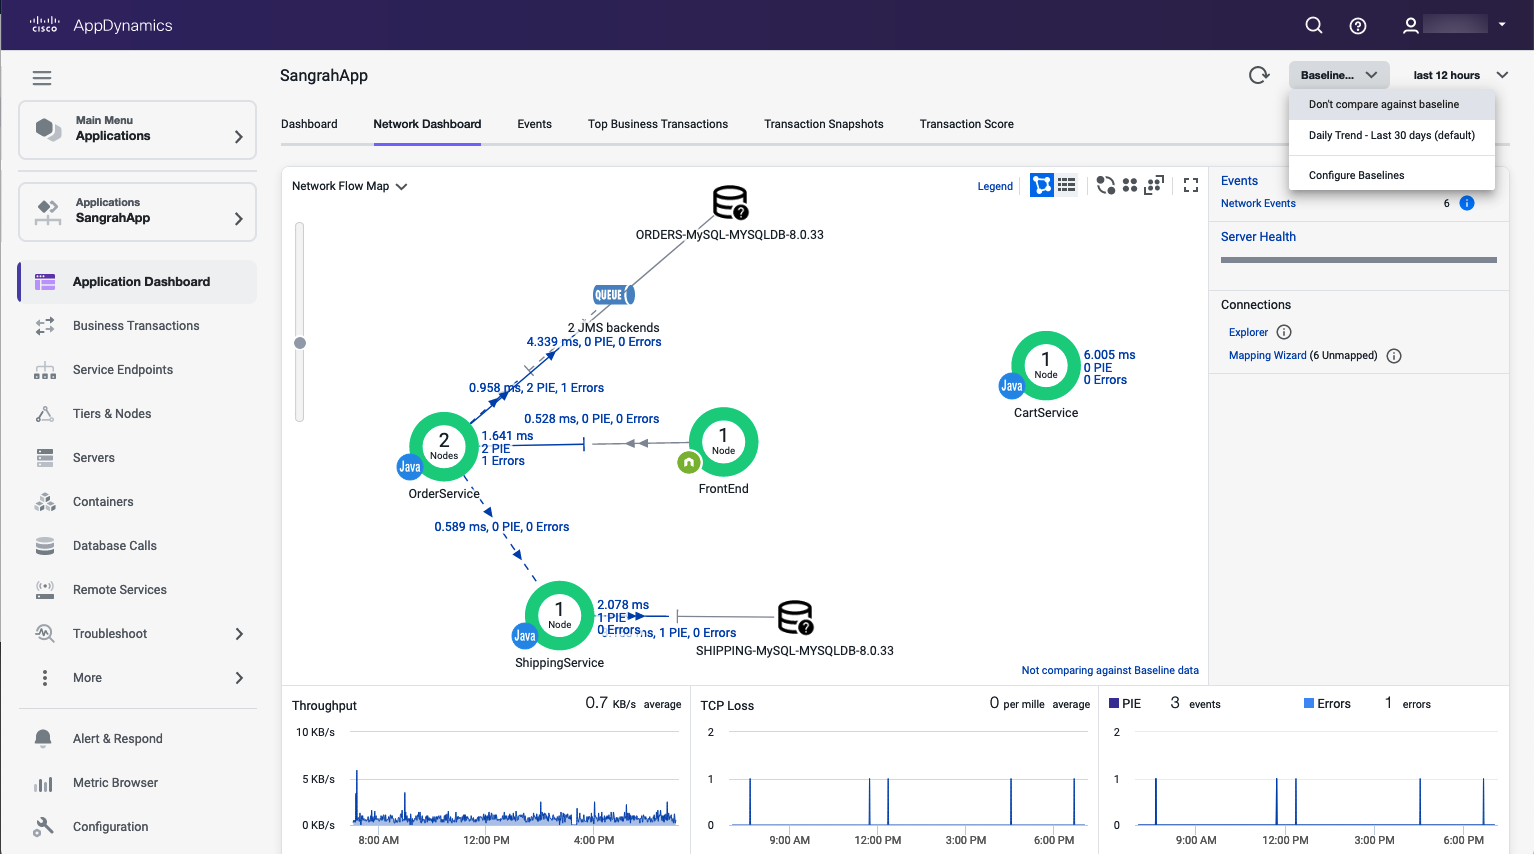Open the Network Events link
Image resolution: width=1534 pixels, height=854 pixels.
[1258, 203]
